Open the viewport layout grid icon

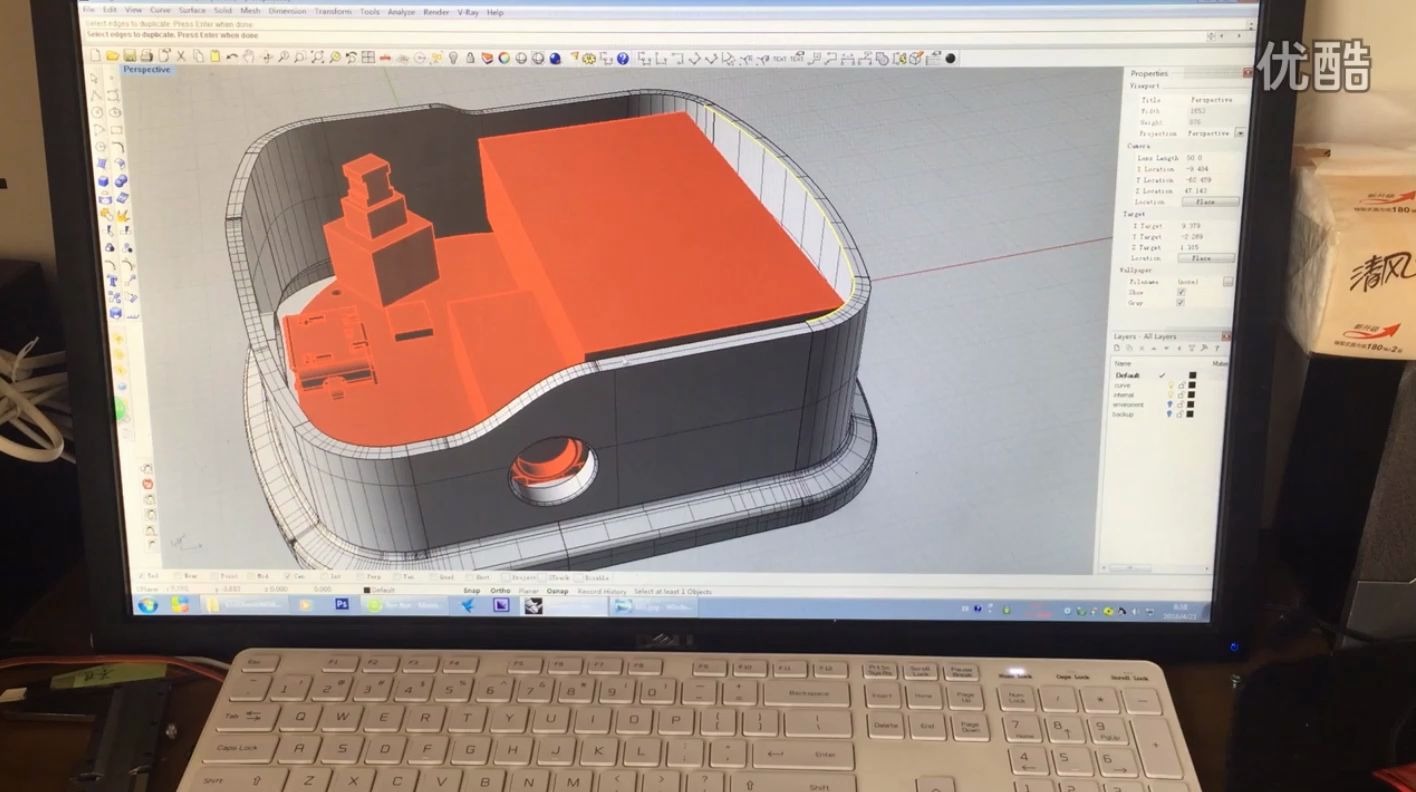coord(368,57)
